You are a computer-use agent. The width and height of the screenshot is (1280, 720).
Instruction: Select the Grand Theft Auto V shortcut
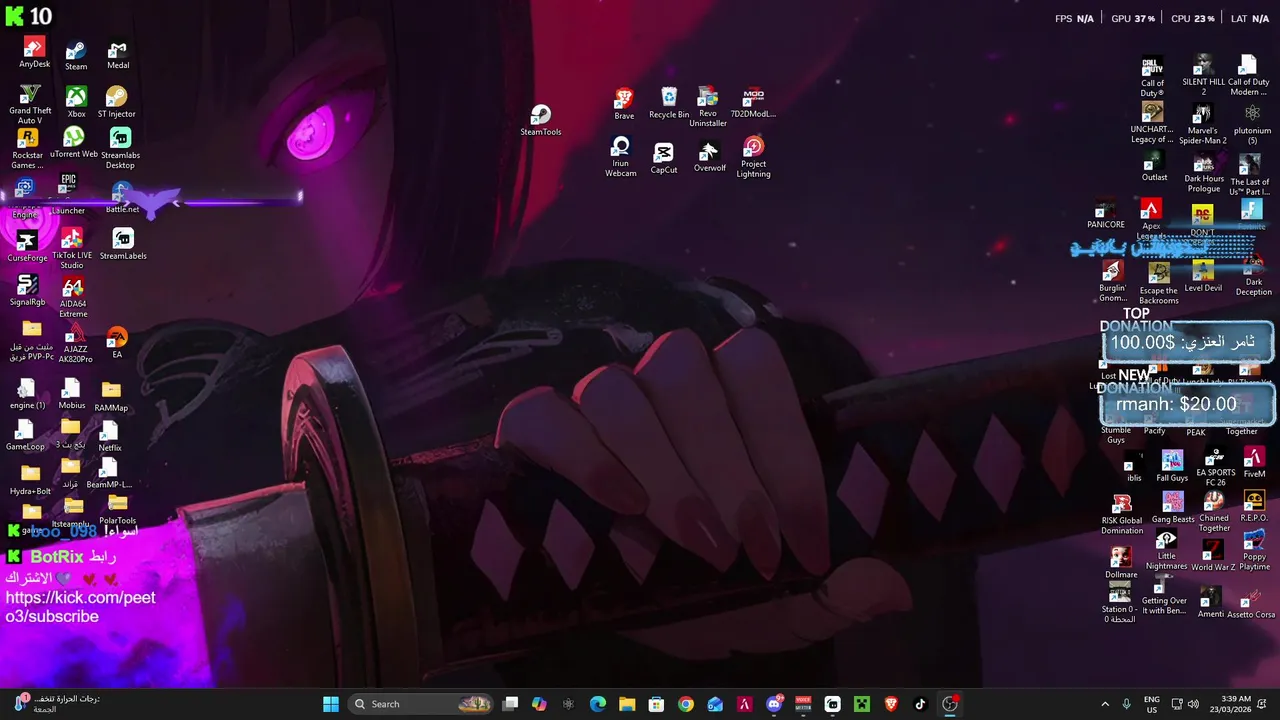click(x=30, y=105)
